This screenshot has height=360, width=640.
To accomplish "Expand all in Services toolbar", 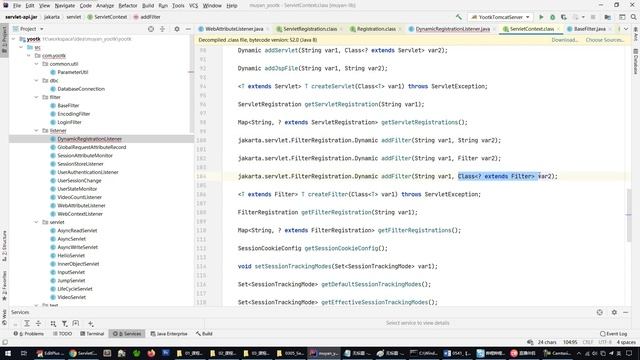I will pos(27,323).
